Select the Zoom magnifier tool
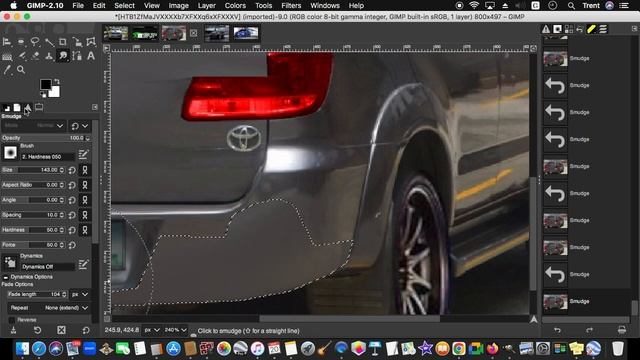The width and height of the screenshot is (640, 360). tap(21, 70)
